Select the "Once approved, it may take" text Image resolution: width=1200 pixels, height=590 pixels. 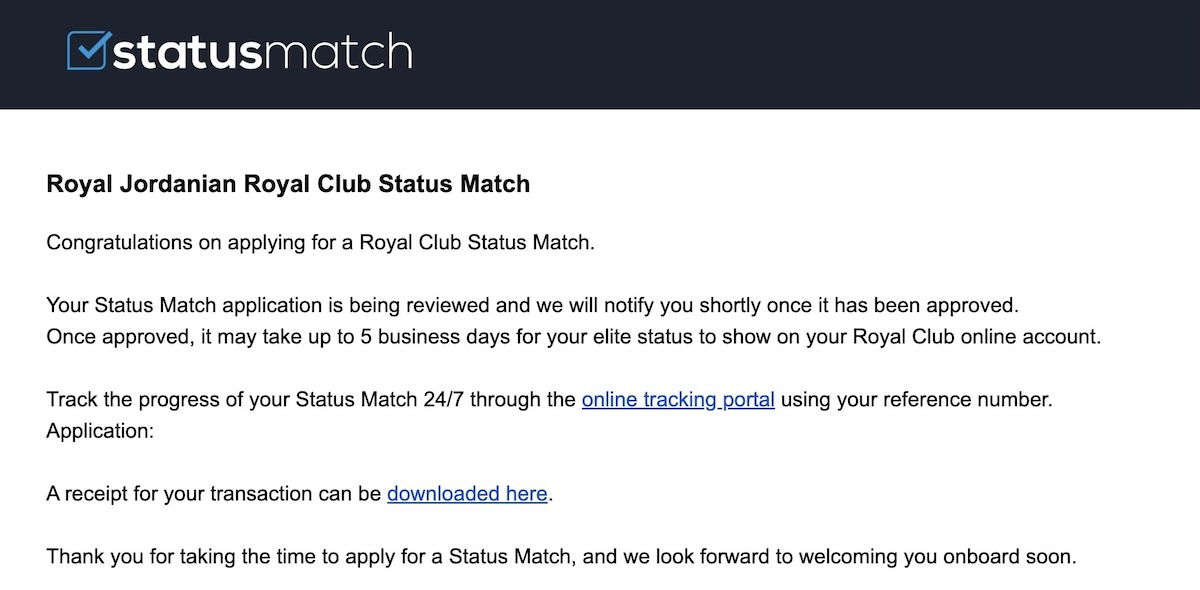[155, 336]
